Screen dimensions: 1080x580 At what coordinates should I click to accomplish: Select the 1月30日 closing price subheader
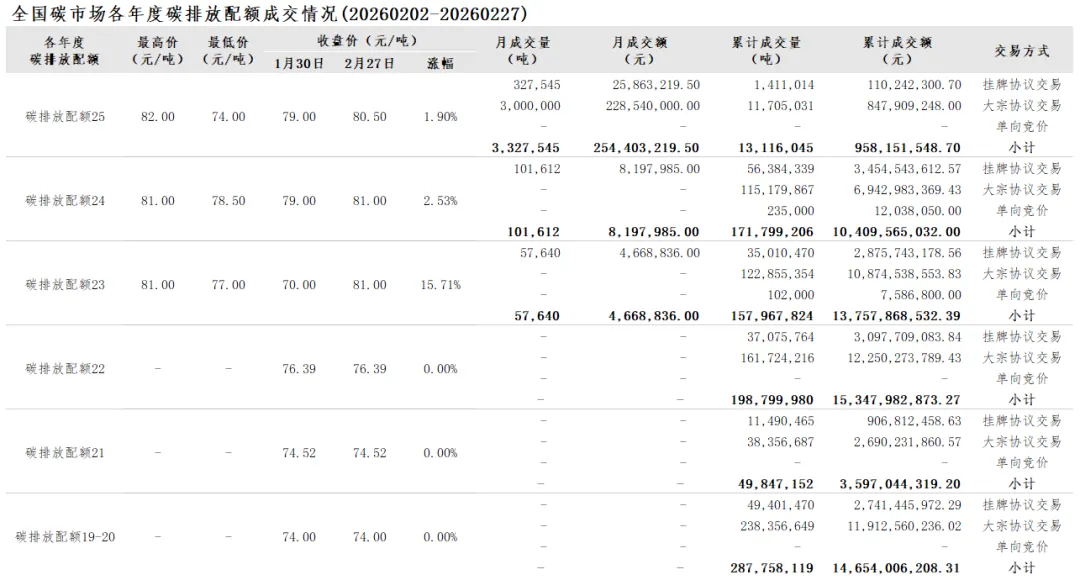pyautogui.click(x=299, y=63)
